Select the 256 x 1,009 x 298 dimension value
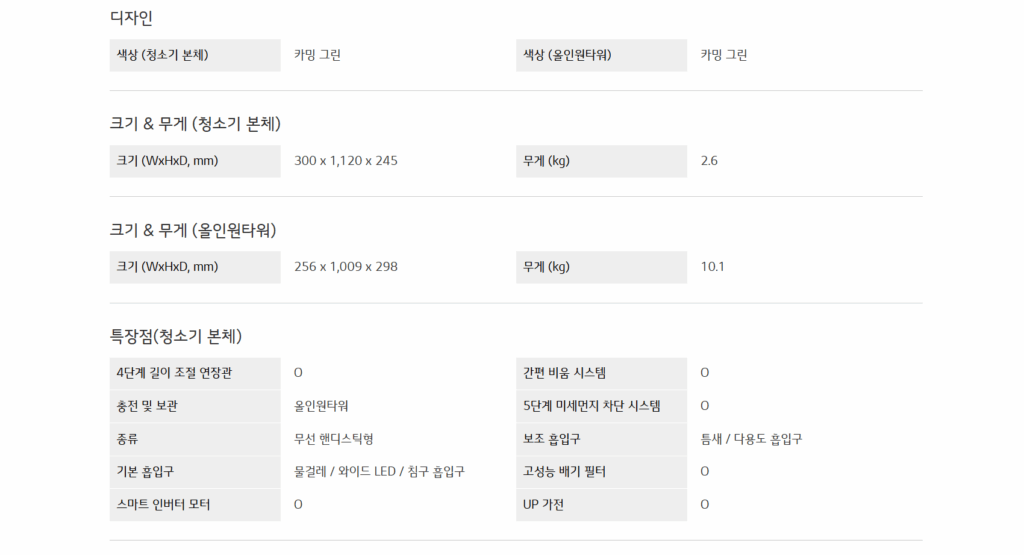Screen dimensions: 1024x555 pos(346,267)
